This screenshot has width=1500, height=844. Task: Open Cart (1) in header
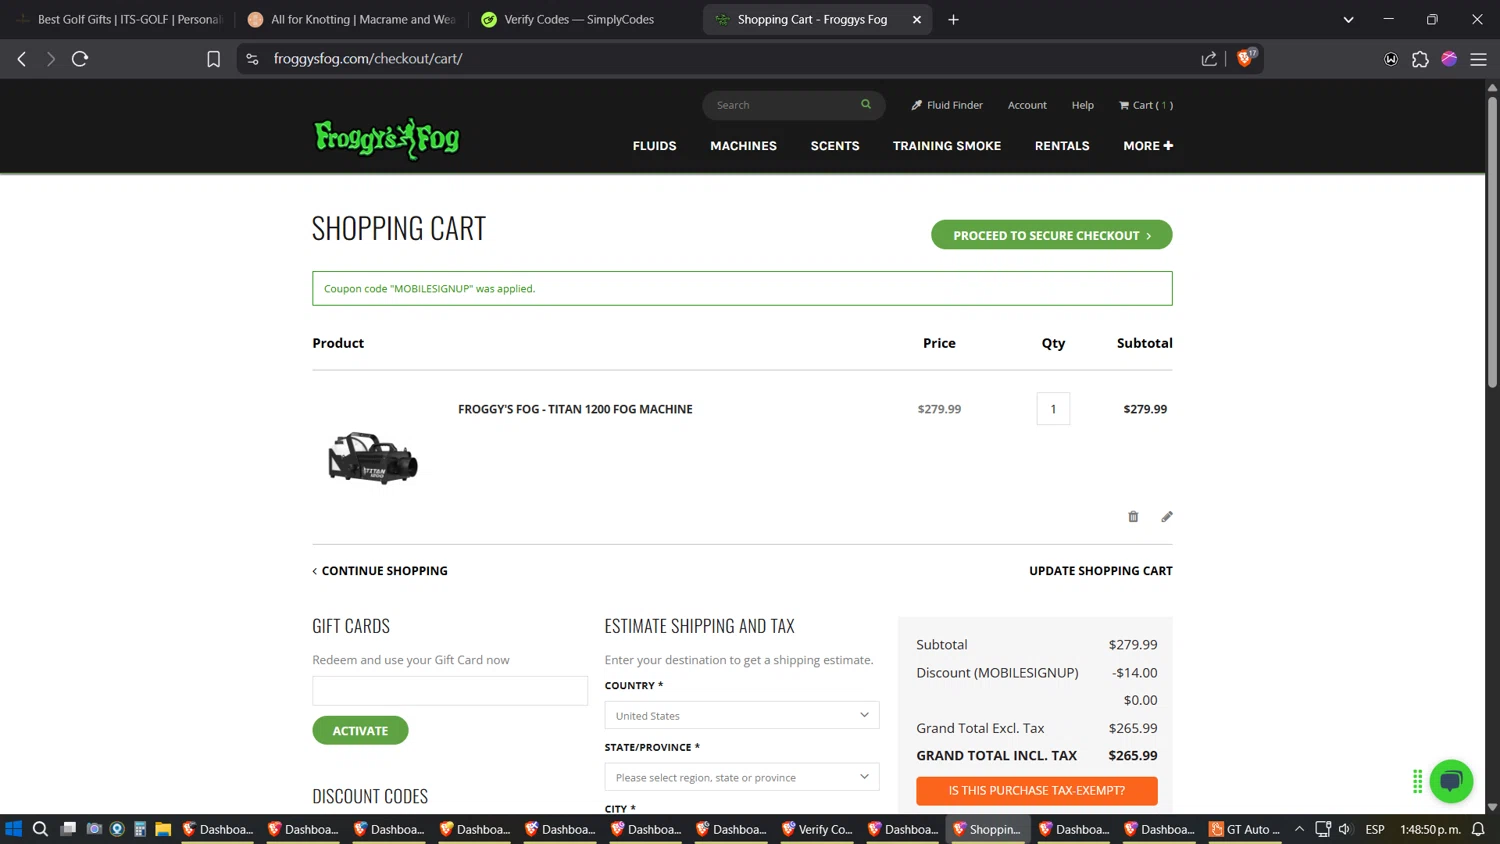point(1146,105)
